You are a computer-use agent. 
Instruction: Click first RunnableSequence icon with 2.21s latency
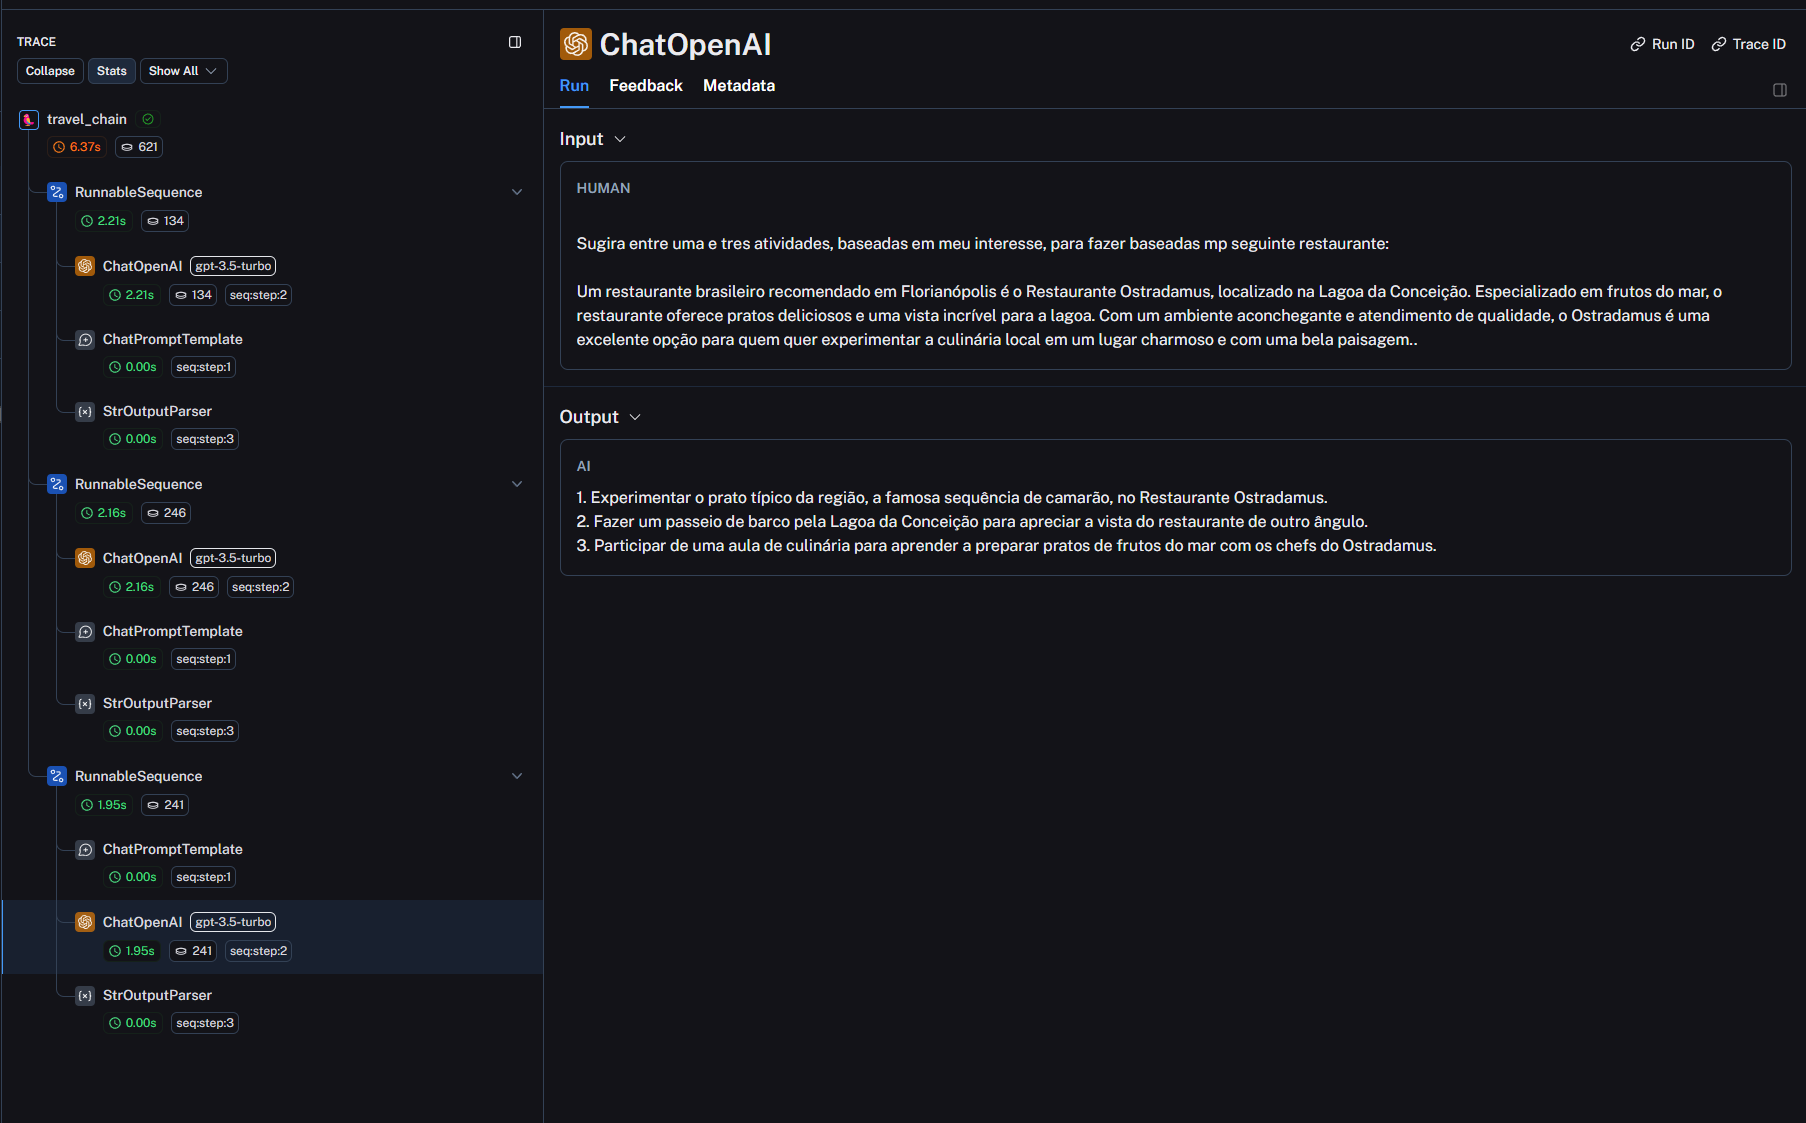tap(57, 192)
